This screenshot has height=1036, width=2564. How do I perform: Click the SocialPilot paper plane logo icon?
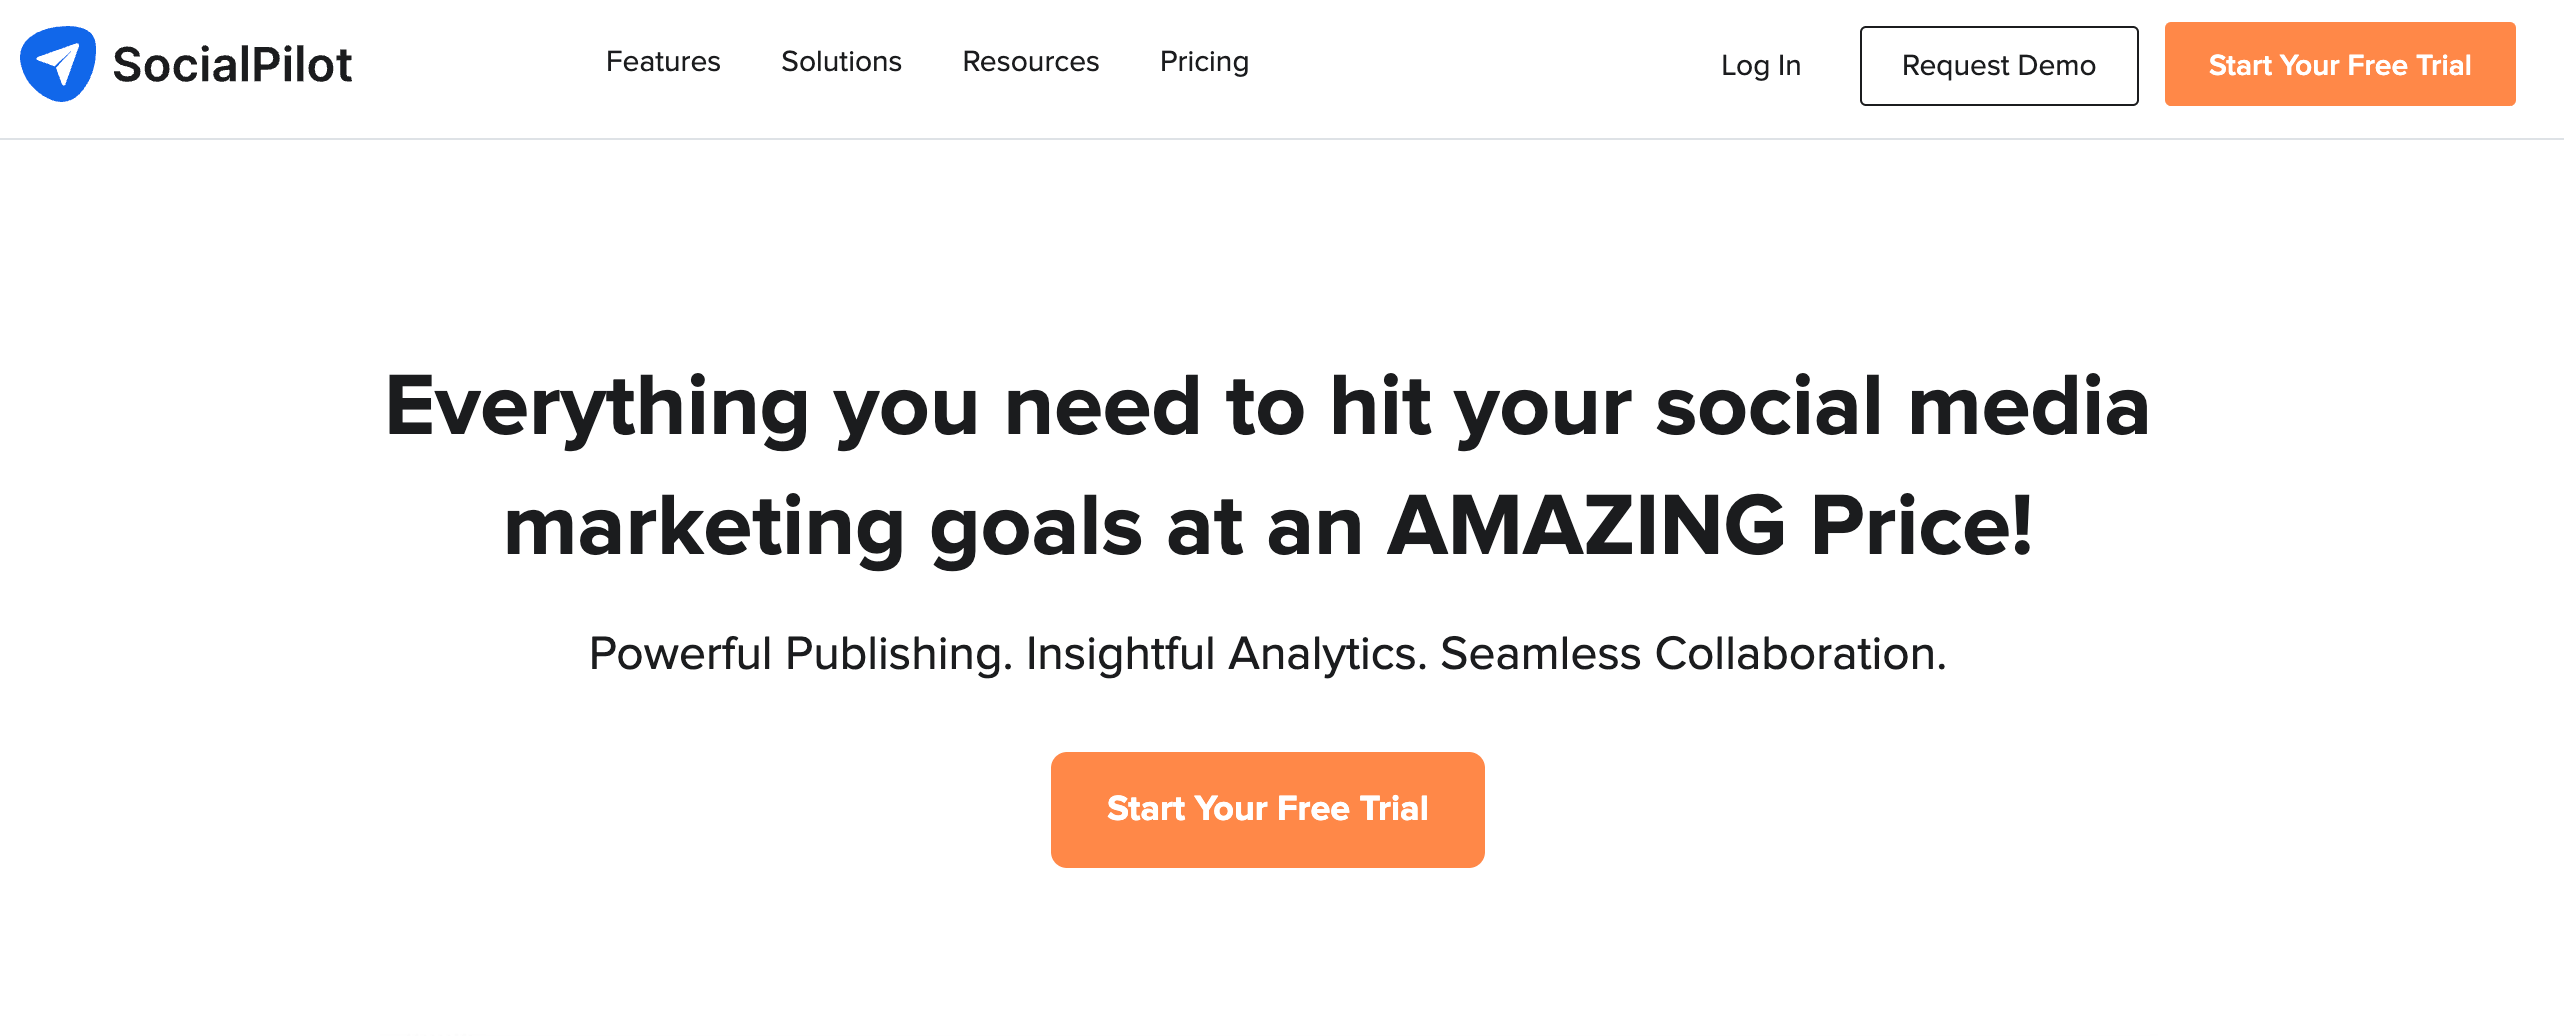coord(58,64)
